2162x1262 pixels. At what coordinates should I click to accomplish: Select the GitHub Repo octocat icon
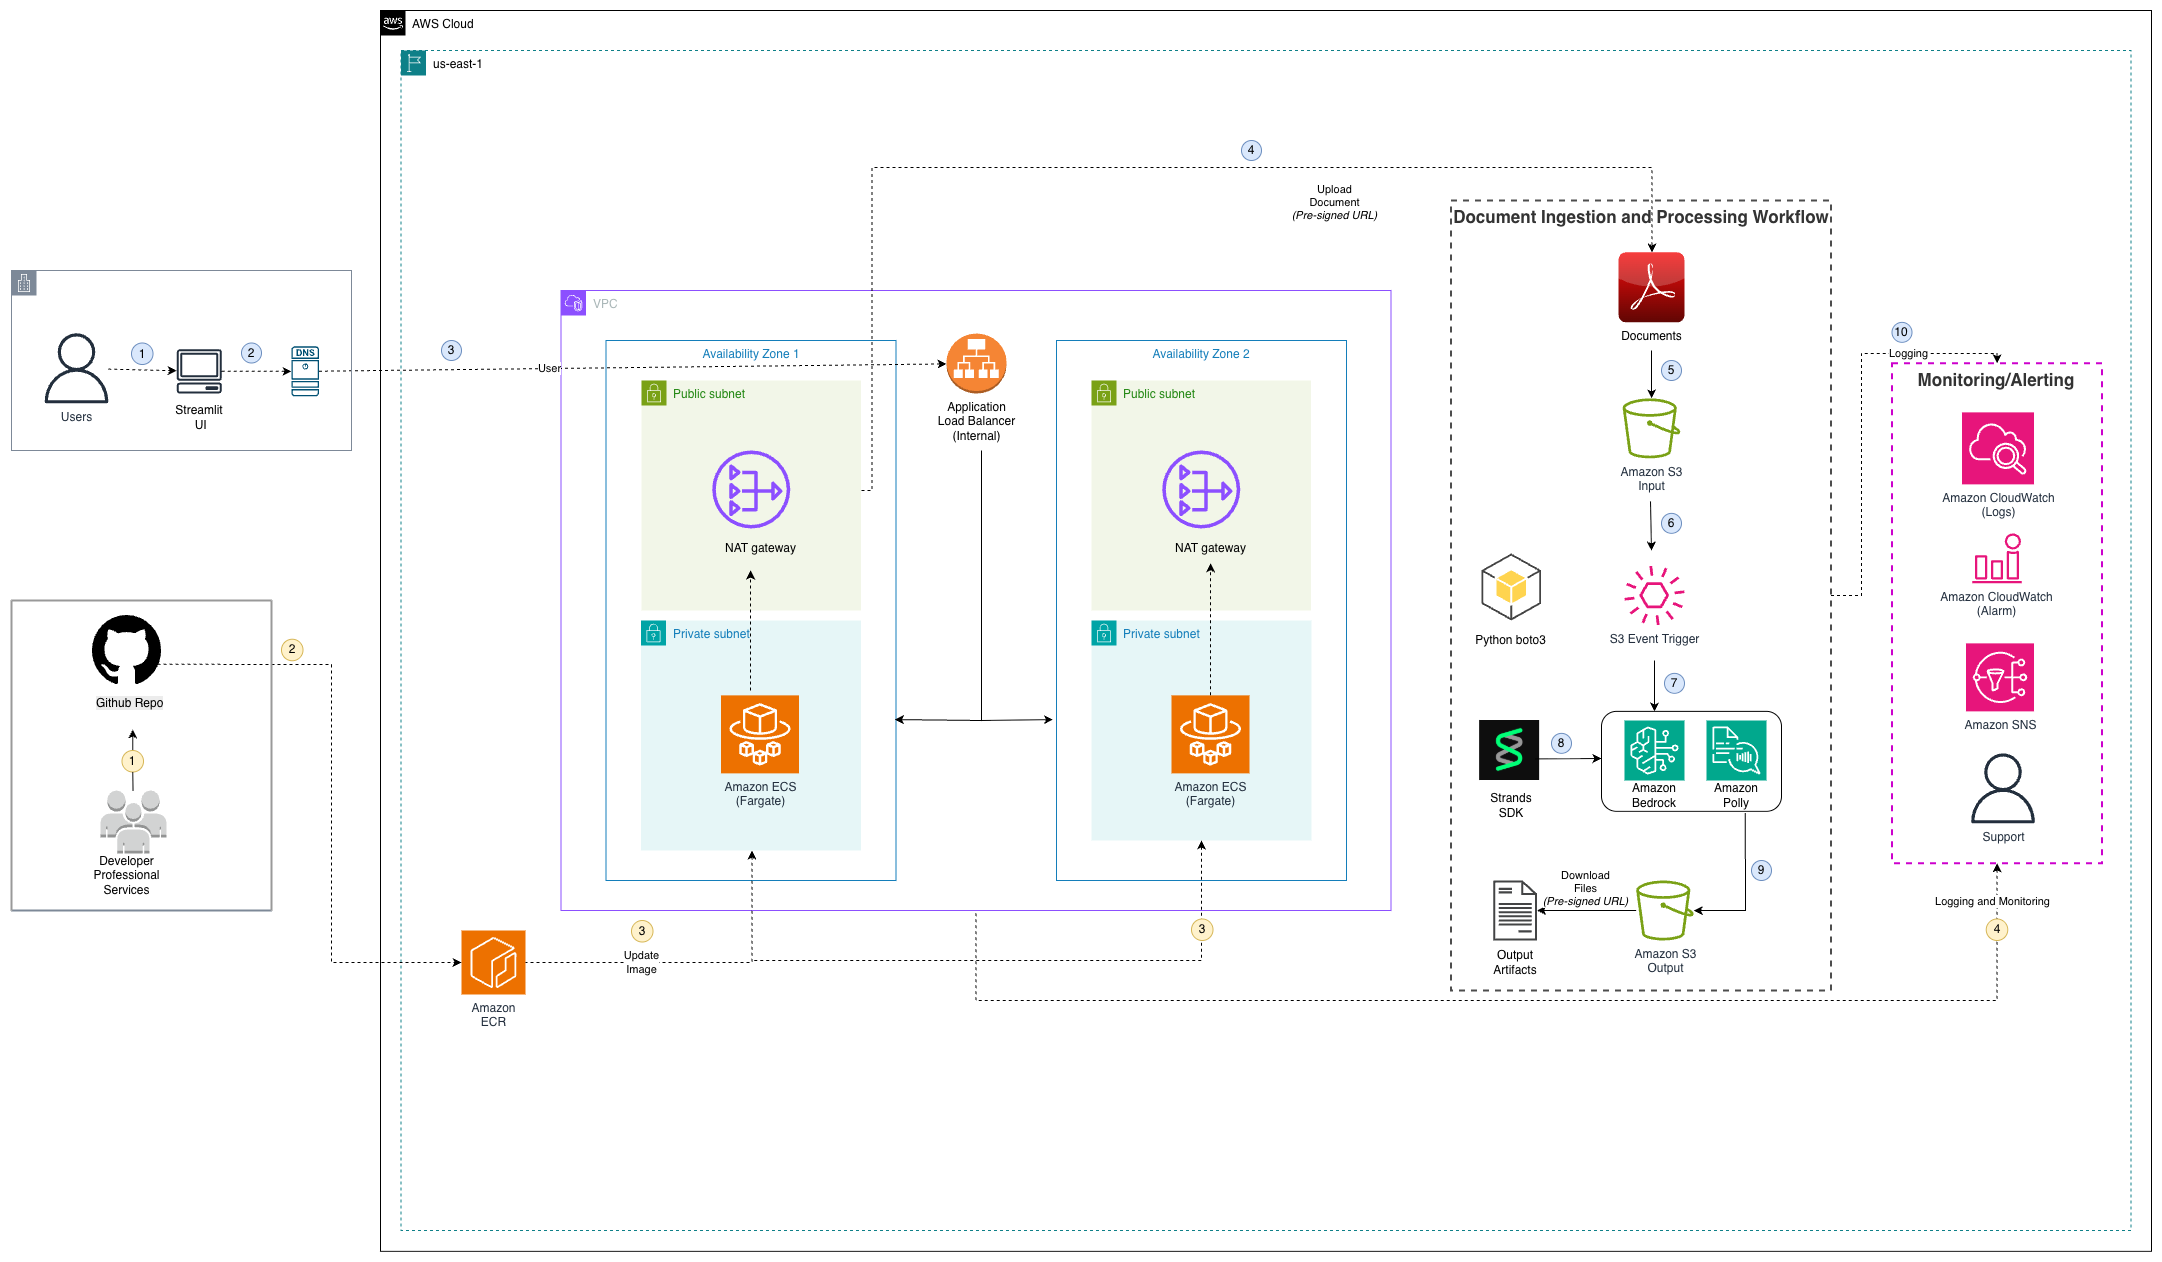127,650
